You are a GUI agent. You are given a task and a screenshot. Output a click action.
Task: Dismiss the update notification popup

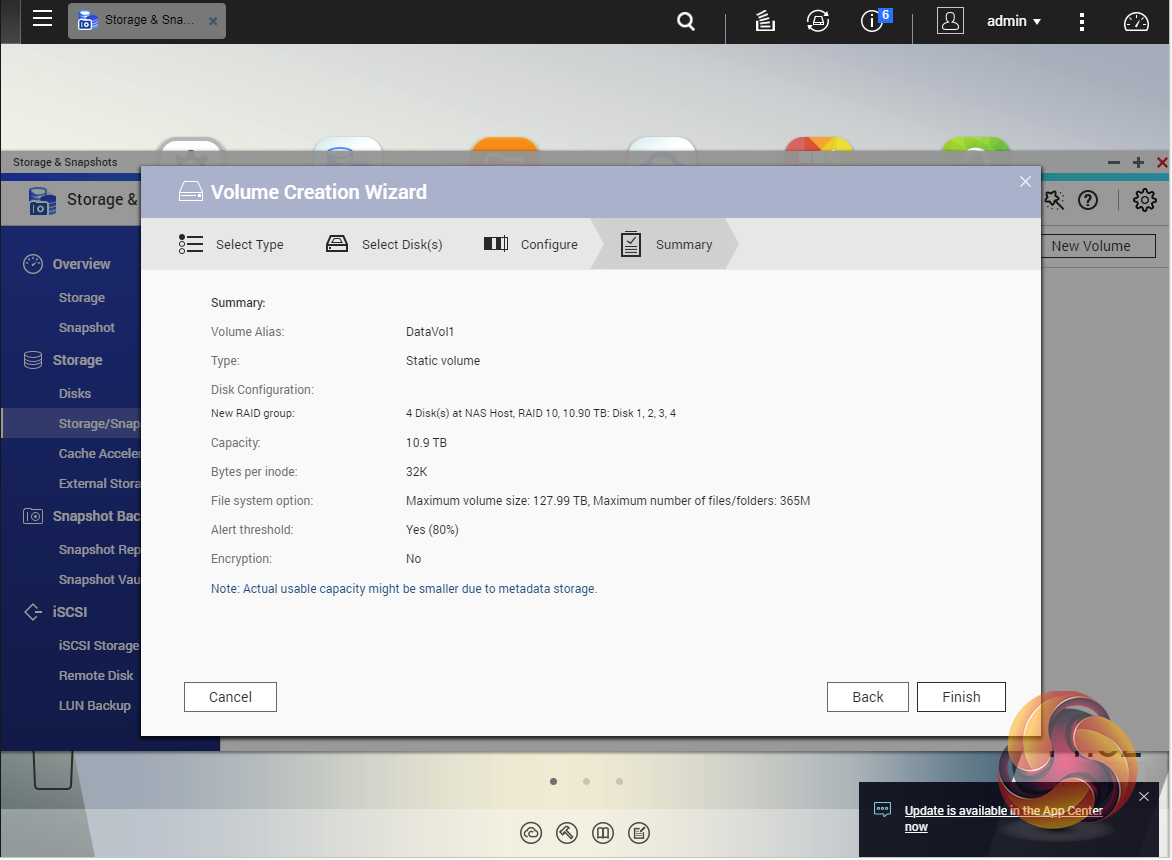point(1144,797)
